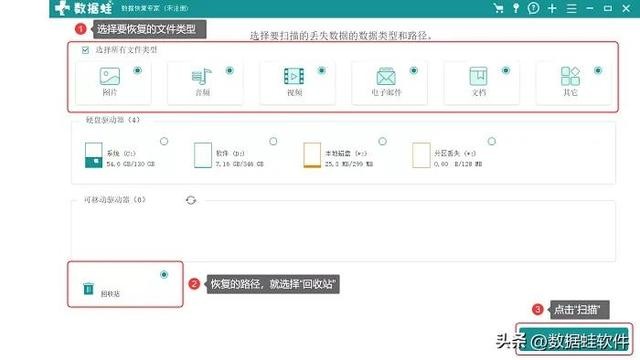
Task: Click the 本地磁盘 drive name label
Action: point(346,153)
